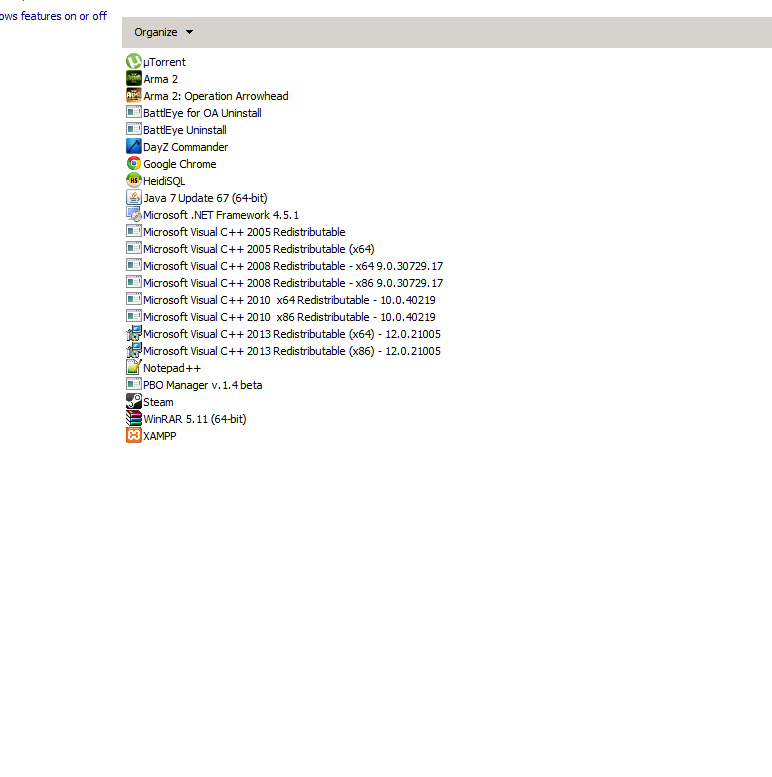Click the PBO Manager v.1.4 beta icon

click(134, 385)
